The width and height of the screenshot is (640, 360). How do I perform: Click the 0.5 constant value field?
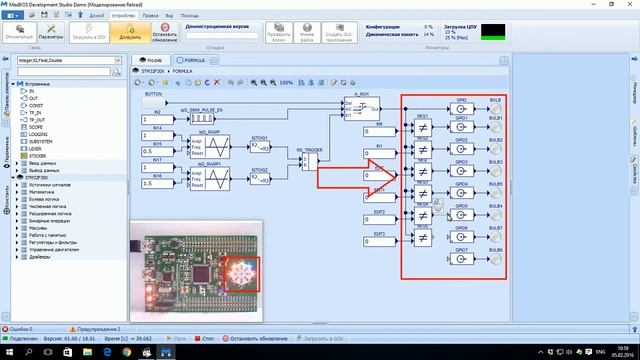click(158, 151)
